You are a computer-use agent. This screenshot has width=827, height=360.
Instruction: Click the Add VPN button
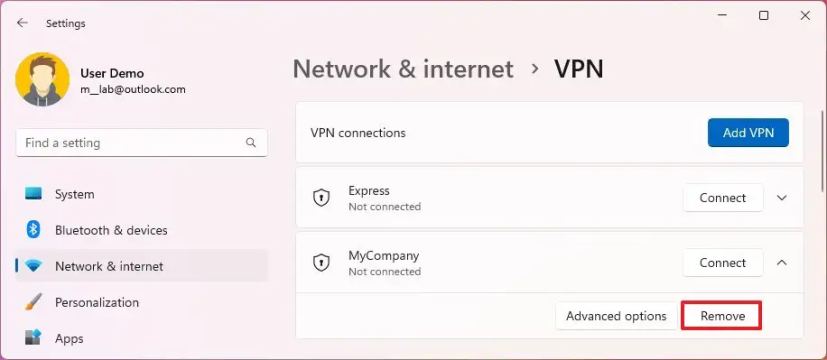[748, 133]
